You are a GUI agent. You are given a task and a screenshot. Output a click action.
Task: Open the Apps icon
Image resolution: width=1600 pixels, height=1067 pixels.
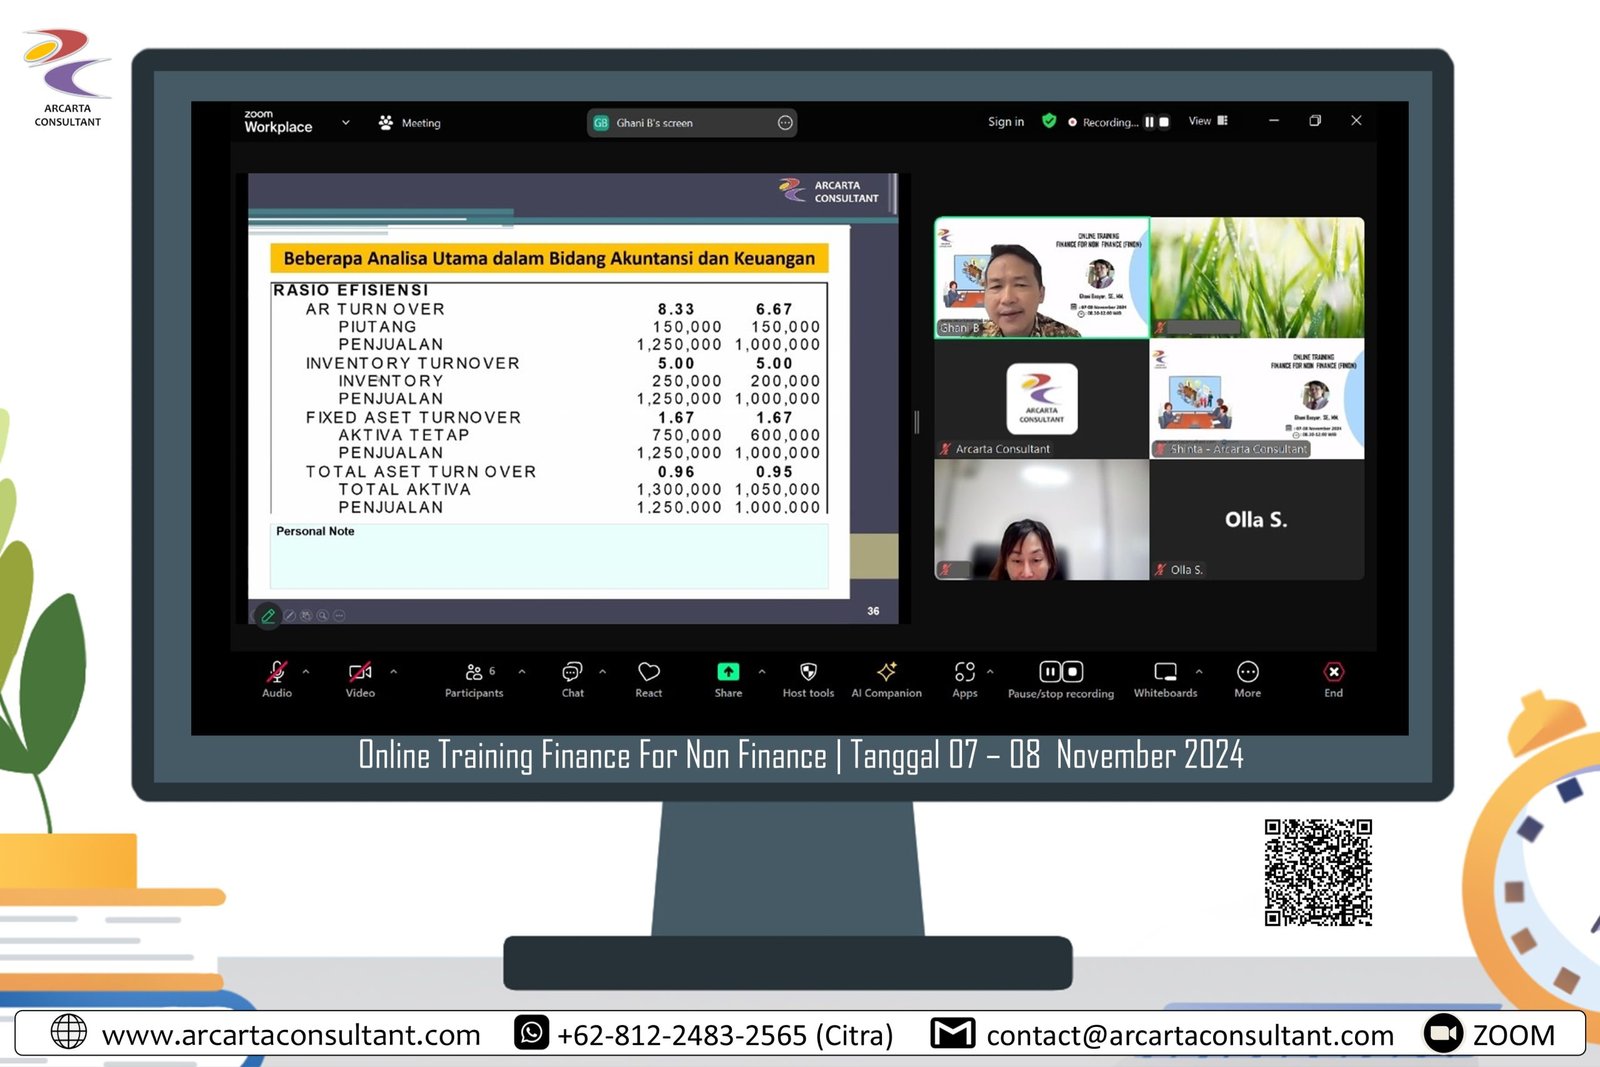coord(964,672)
